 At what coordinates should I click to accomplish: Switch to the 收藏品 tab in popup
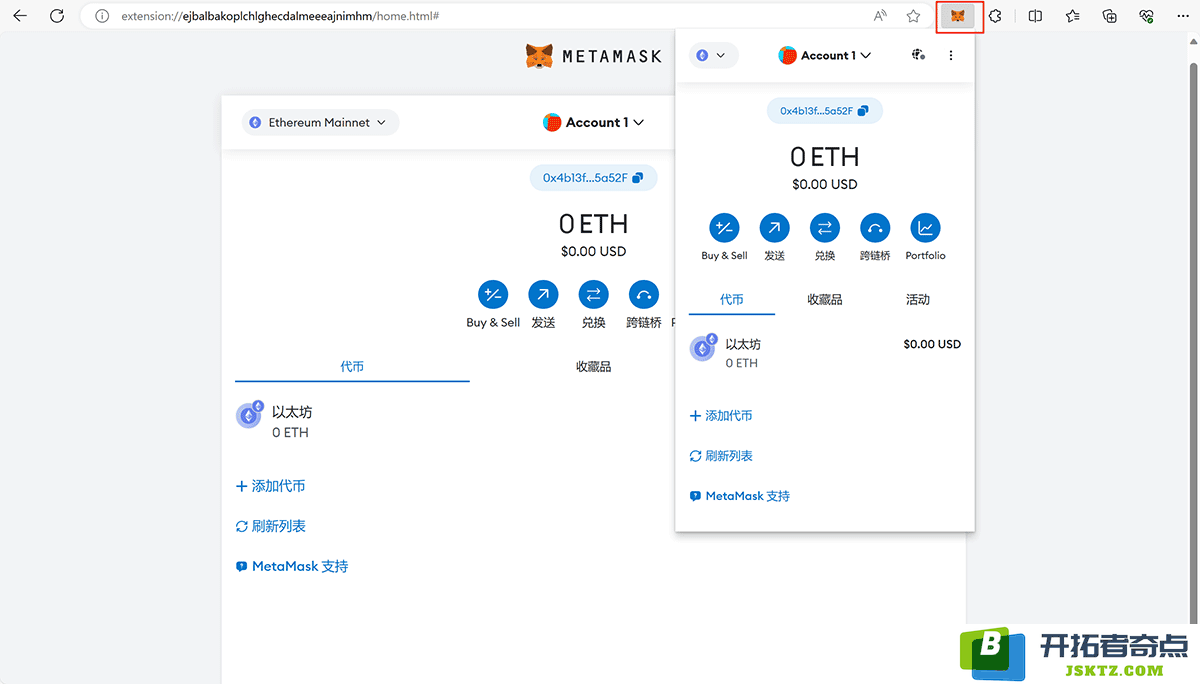point(825,300)
